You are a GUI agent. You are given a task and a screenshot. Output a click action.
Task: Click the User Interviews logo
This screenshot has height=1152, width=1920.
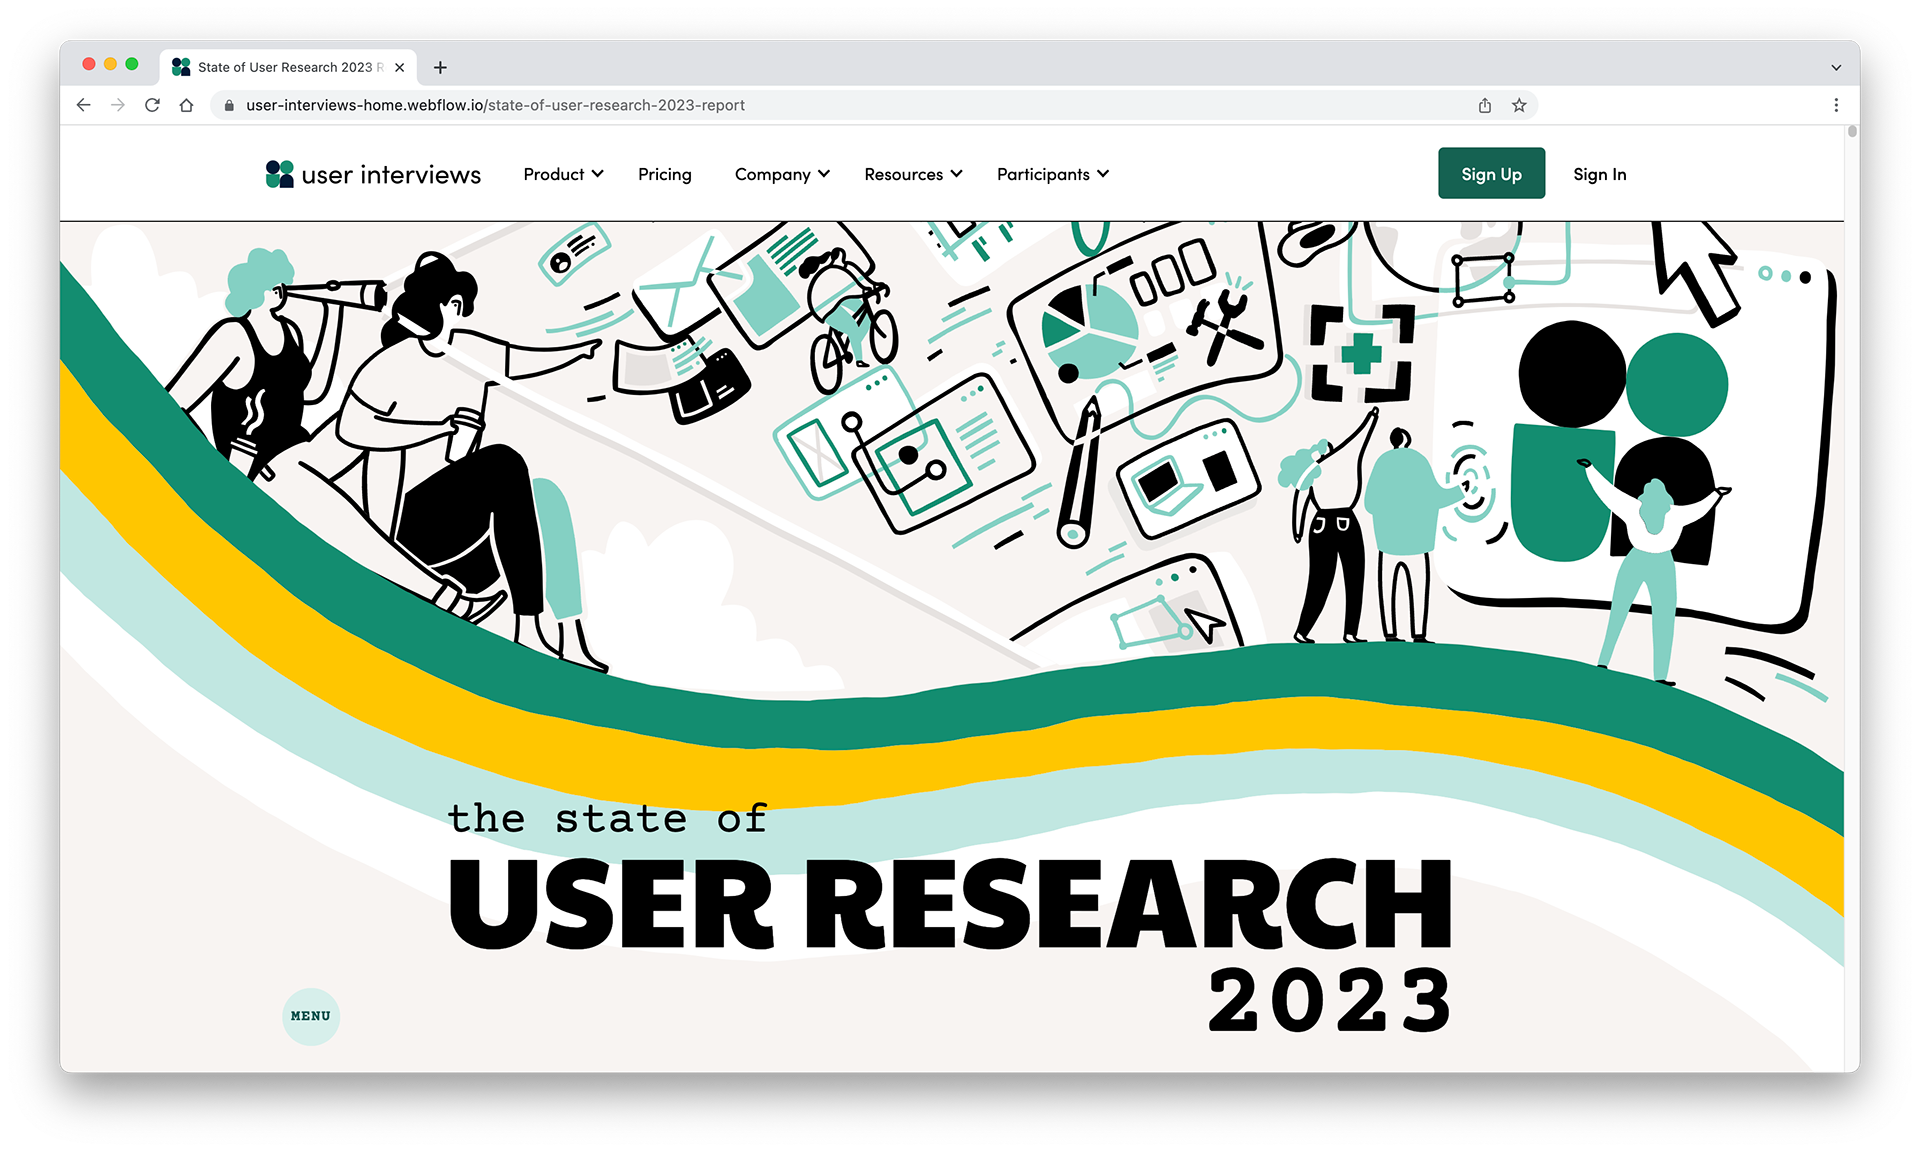pyautogui.click(x=373, y=174)
